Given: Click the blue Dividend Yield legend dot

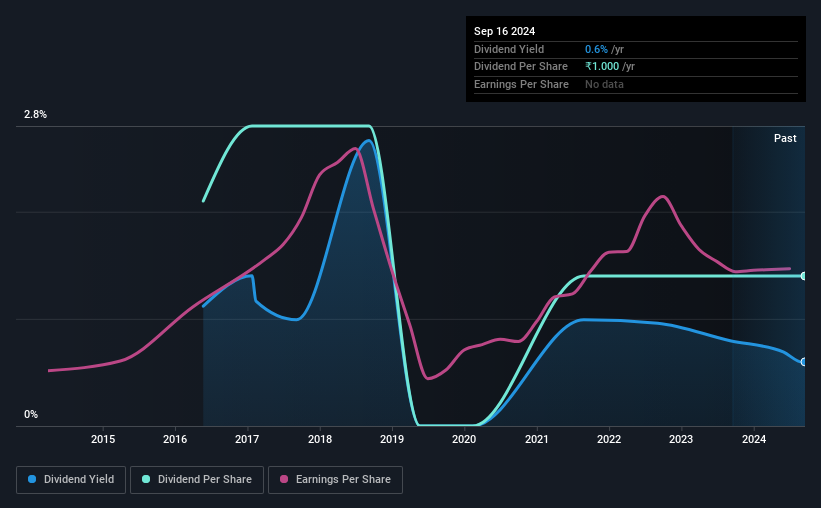Looking at the screenshot, I should coord(32,479).
